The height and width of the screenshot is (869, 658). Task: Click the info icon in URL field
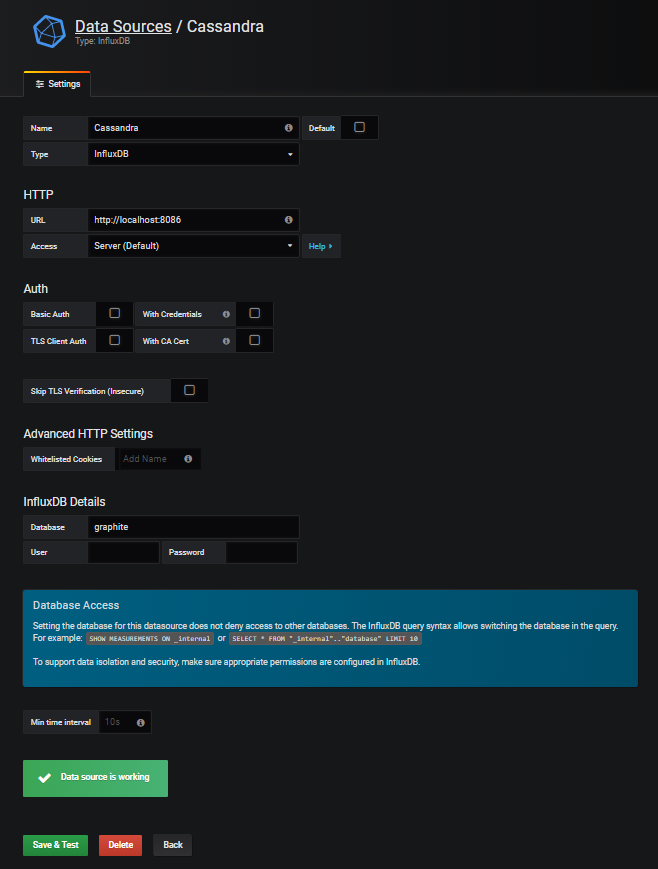tap(288, 219)
